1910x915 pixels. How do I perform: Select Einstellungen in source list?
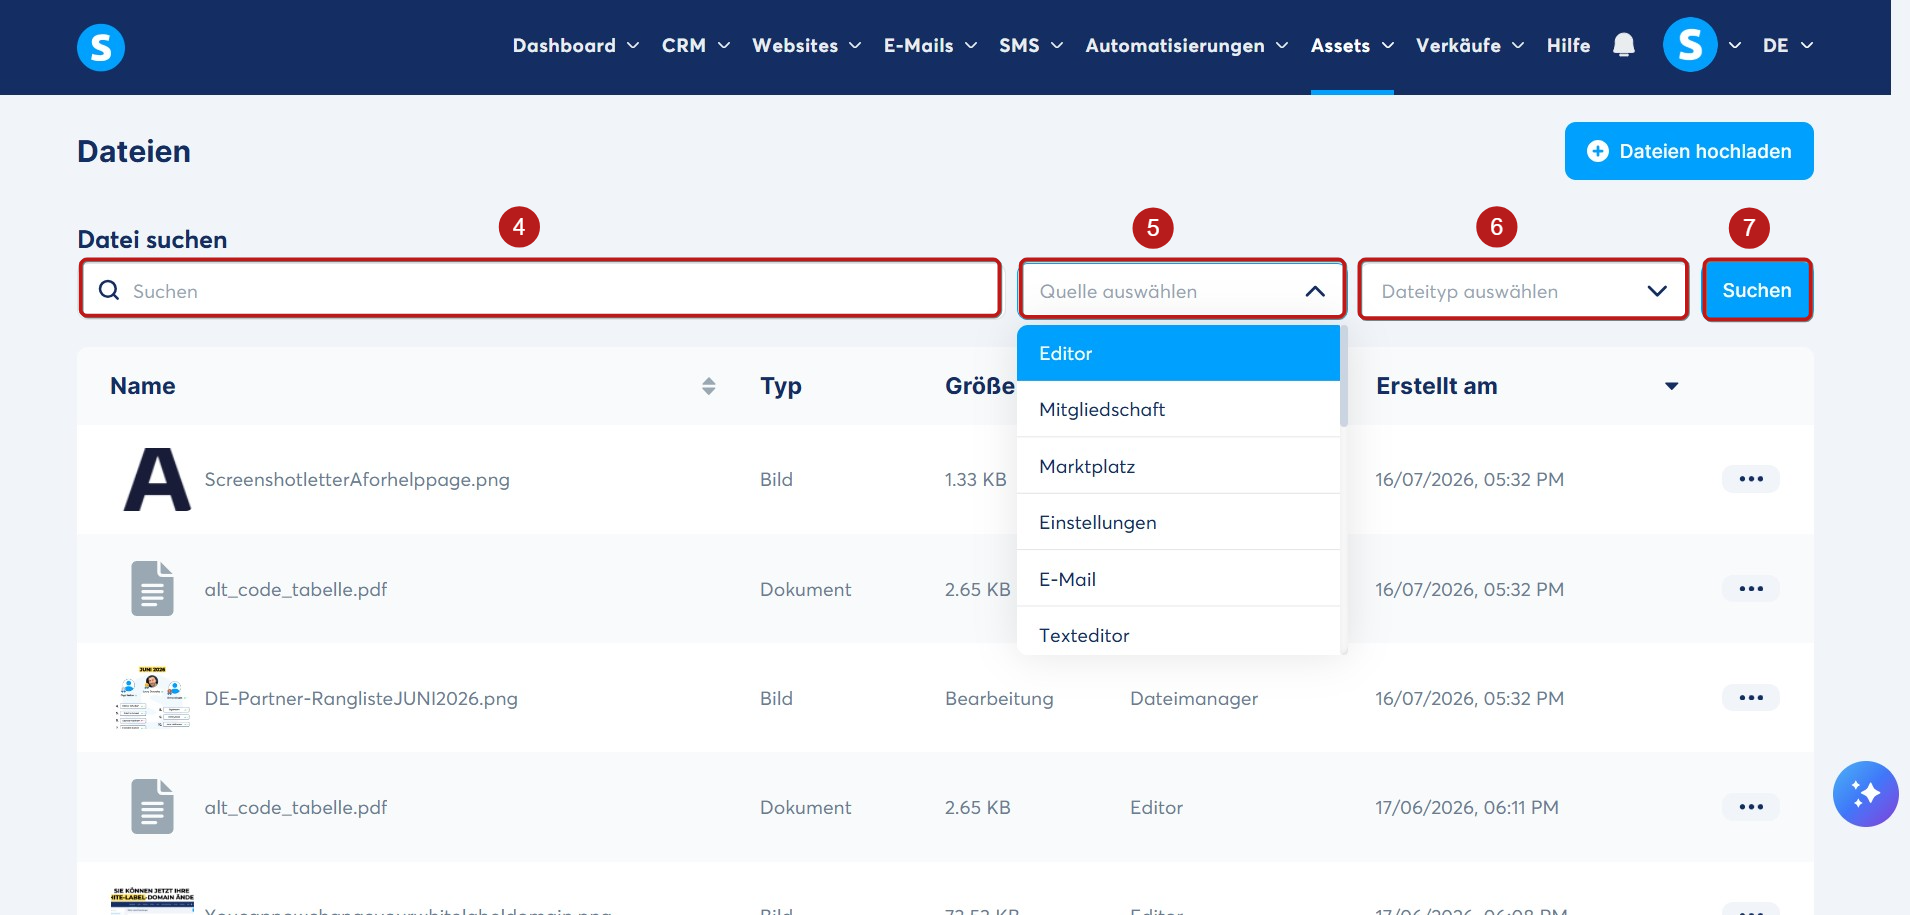[1178, 522]
